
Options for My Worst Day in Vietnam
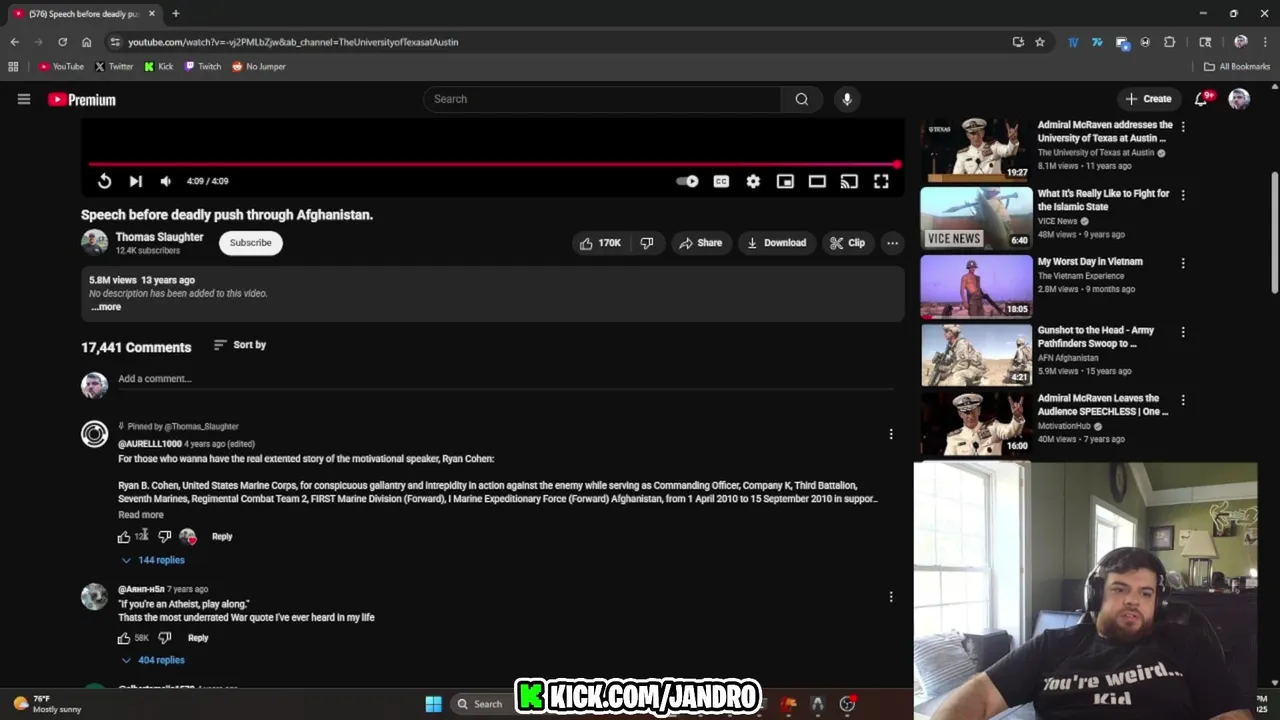tap(1183, 263)
